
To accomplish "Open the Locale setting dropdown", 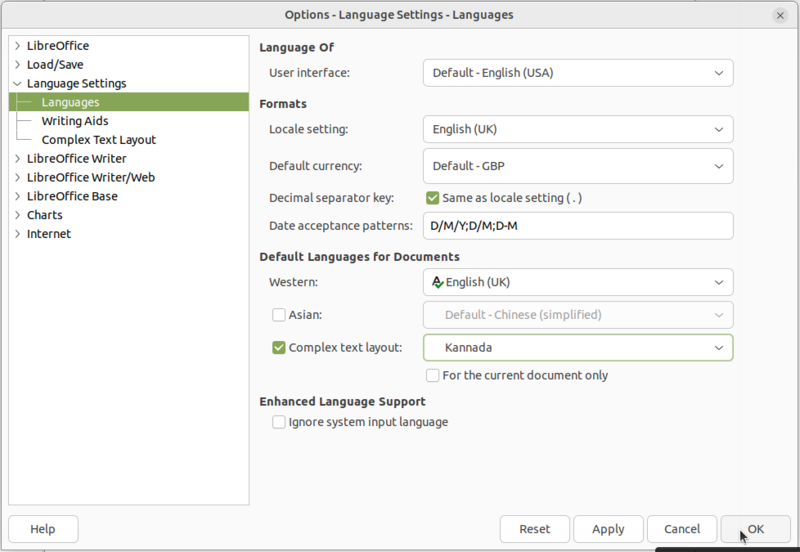I will click(578, 130).
